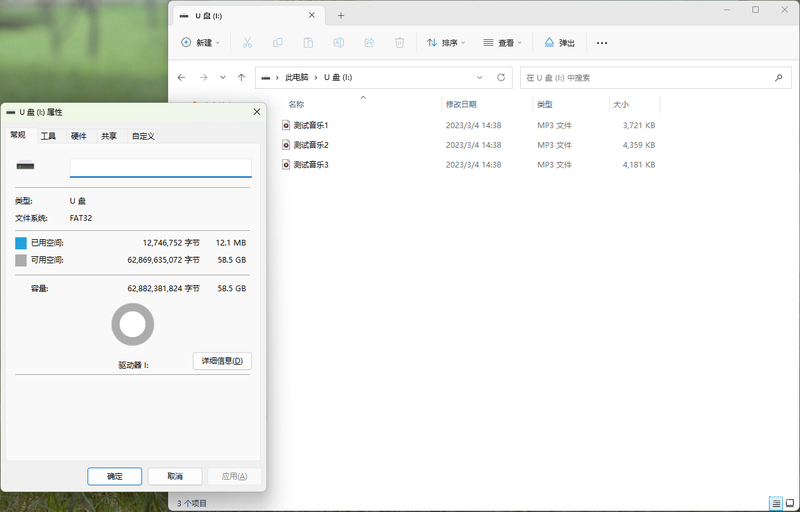
Task: Select file 测试音乐3
Action: pyautogui.click(x=311, y=165)
